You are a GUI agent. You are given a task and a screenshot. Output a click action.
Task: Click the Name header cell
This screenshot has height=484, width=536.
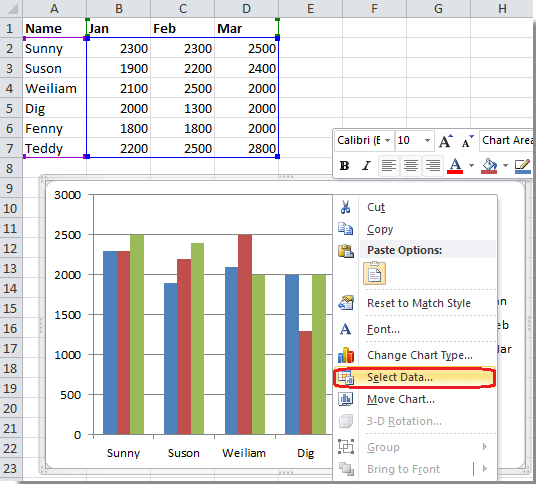coord(54,28)
